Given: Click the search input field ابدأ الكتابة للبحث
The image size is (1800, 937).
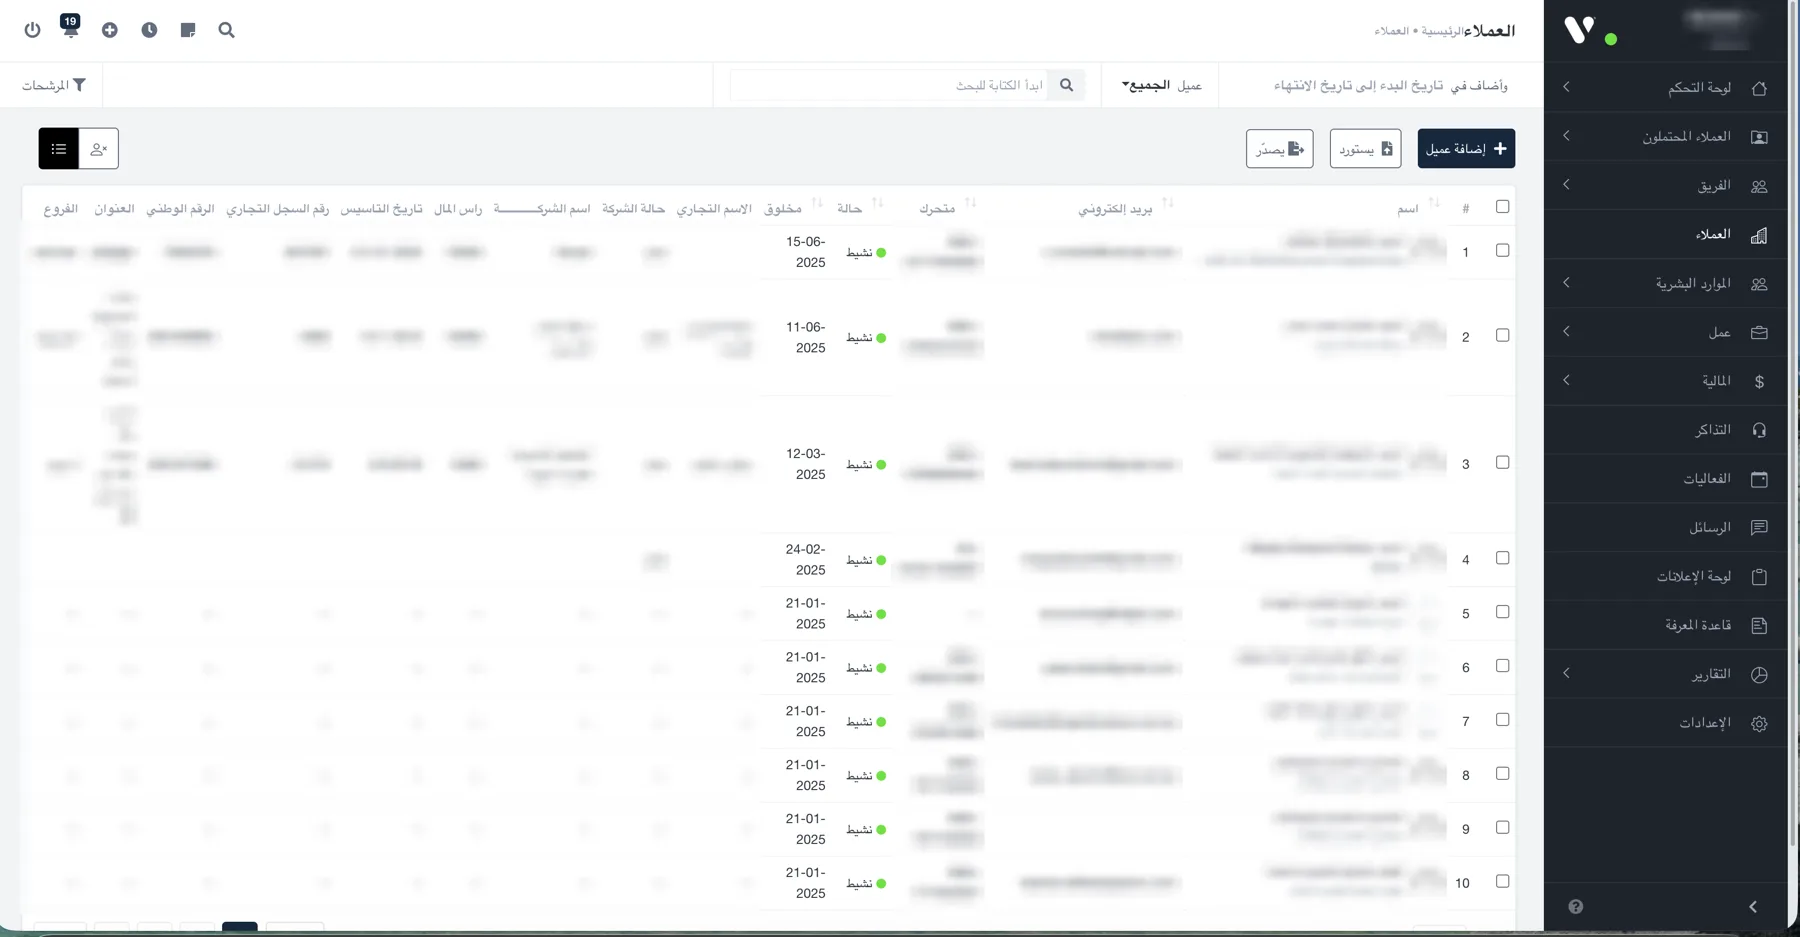Looking at the screenshot, I should click(x=889, y=85).
